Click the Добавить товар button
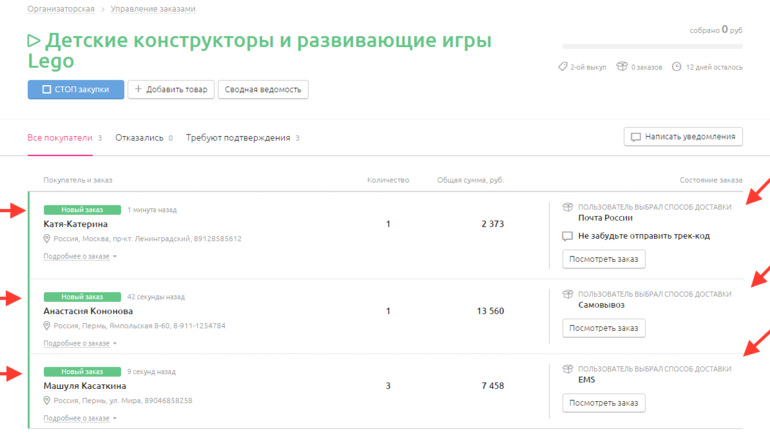 tap(170, 90)
